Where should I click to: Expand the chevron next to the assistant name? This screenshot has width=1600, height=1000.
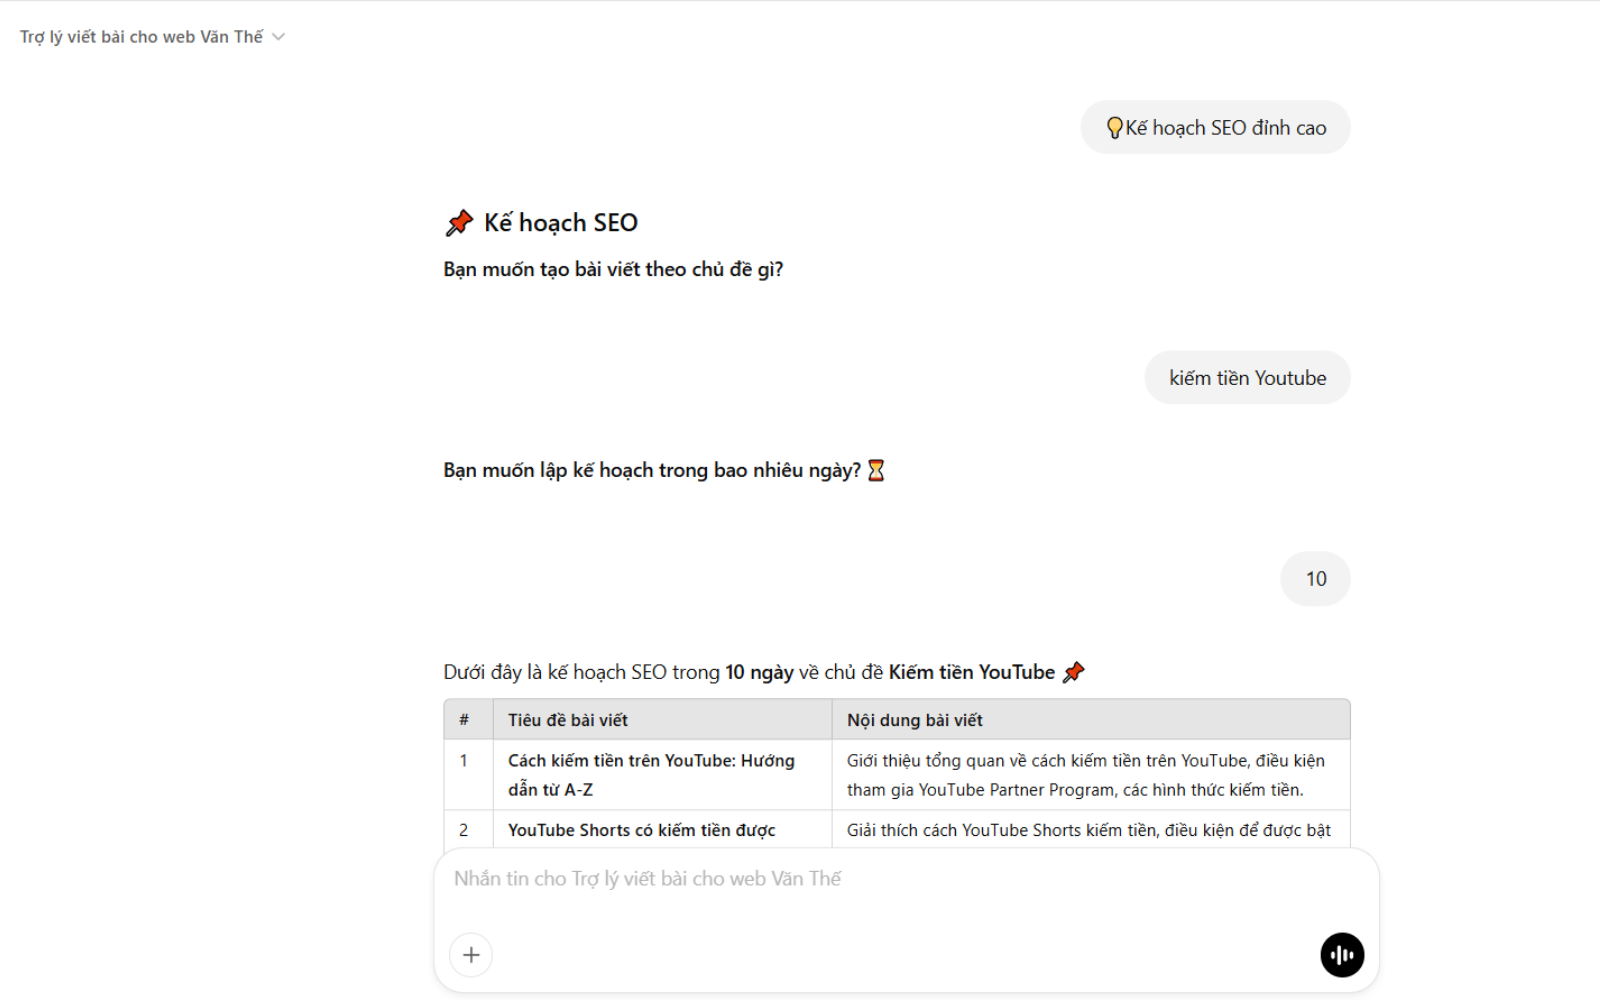(x=279, y=37)
